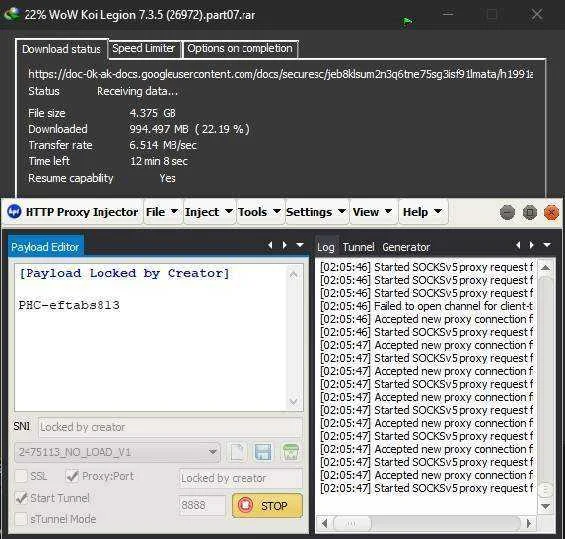Minimize the HTTP Proxy Injector window
565x539 pixels.
507,213
